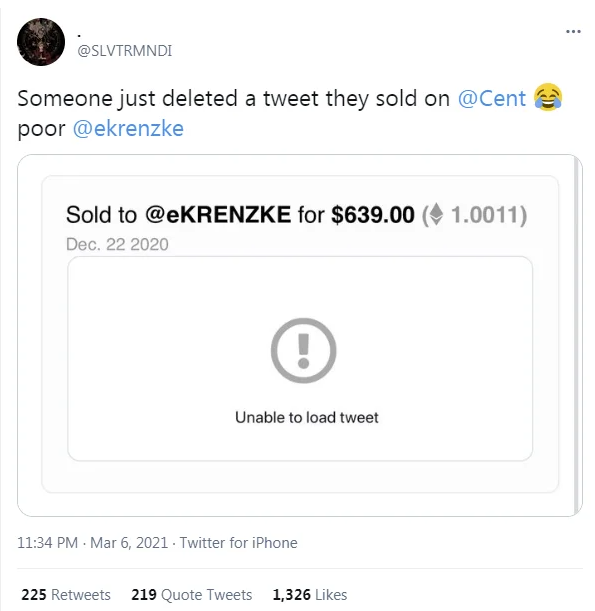Viewport: 595px width, 611px height.
Task: Open the embedded screenshot image
Action: point(300,336)
